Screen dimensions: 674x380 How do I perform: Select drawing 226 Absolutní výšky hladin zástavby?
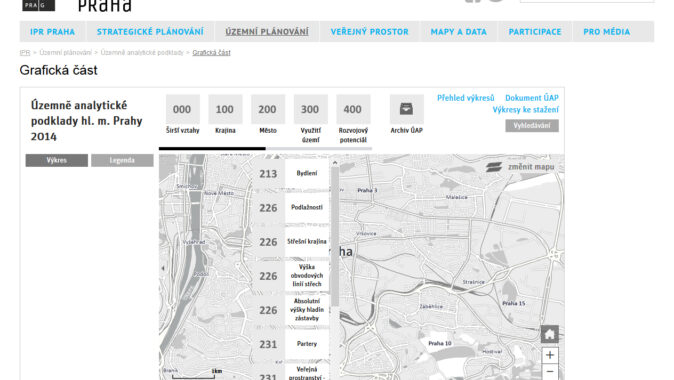(290, 310)
